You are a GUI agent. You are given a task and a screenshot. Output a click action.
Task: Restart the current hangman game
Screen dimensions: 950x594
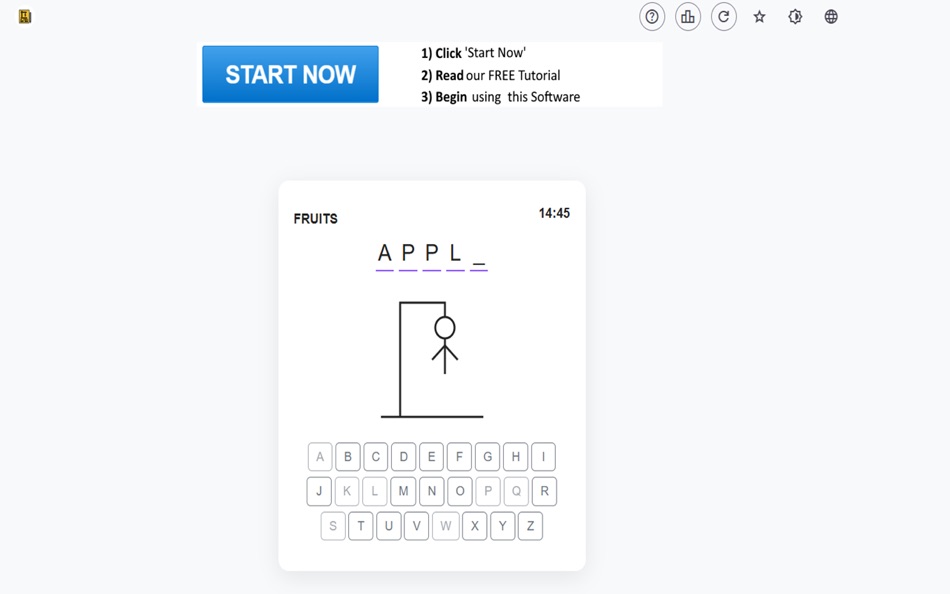click(724, 17)
